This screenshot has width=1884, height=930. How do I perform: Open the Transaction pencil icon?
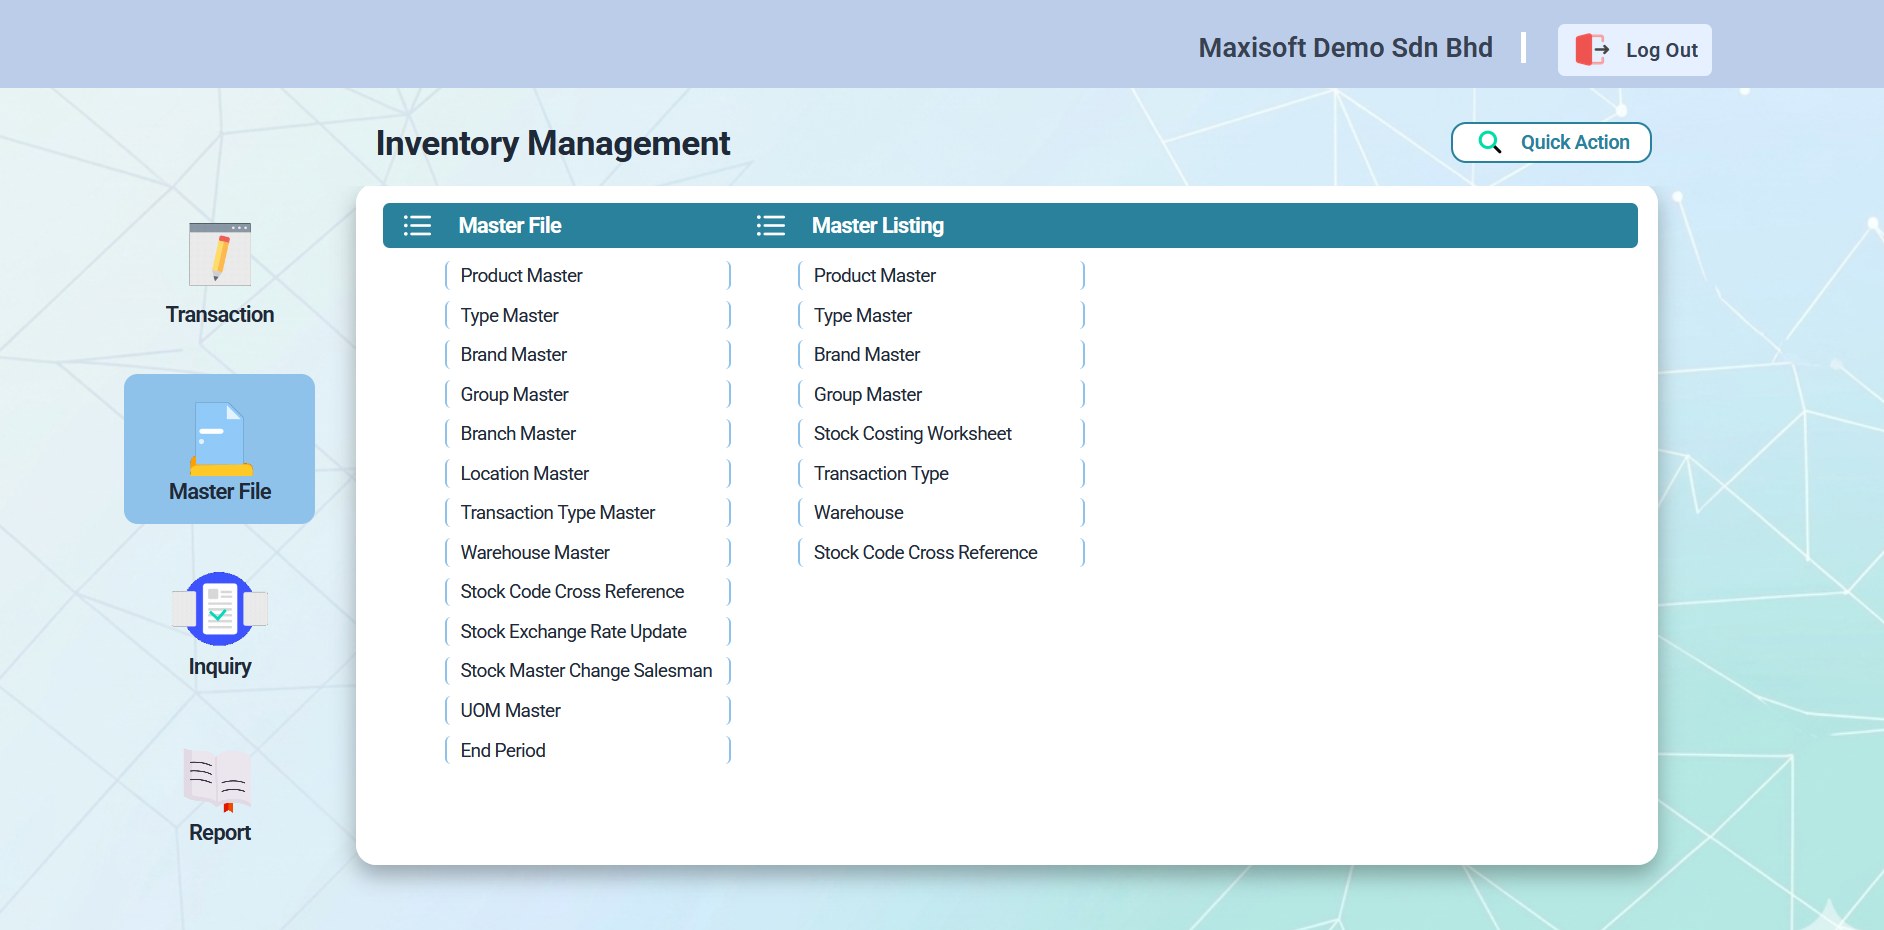point(220,254)
